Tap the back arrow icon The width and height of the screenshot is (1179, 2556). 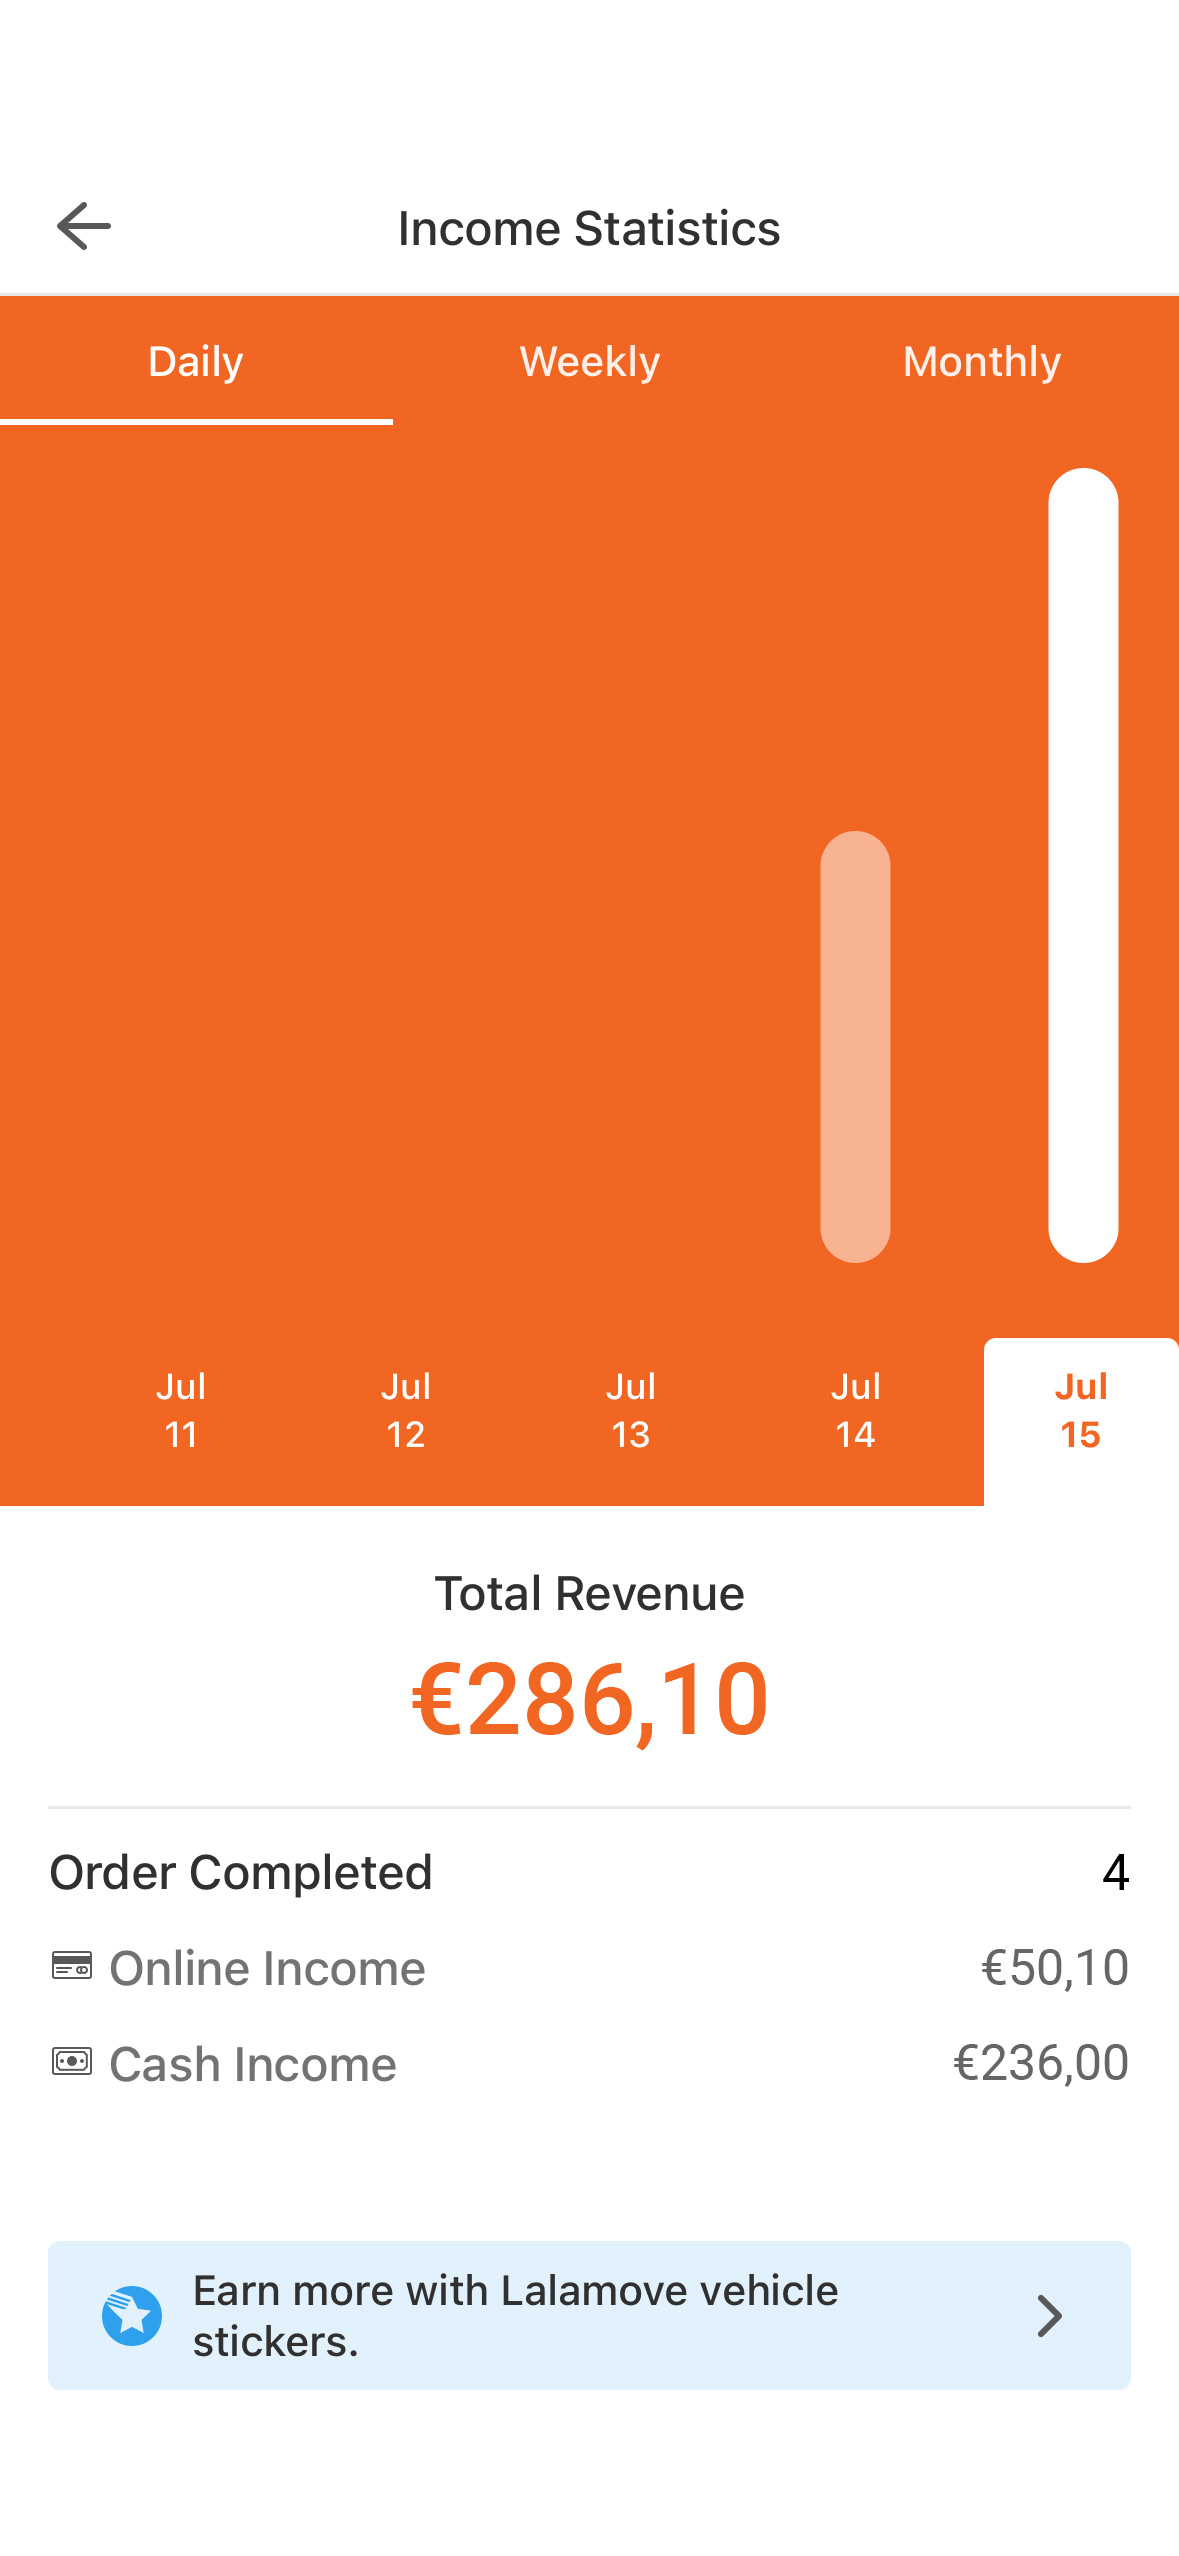click(x=84, y=226)
